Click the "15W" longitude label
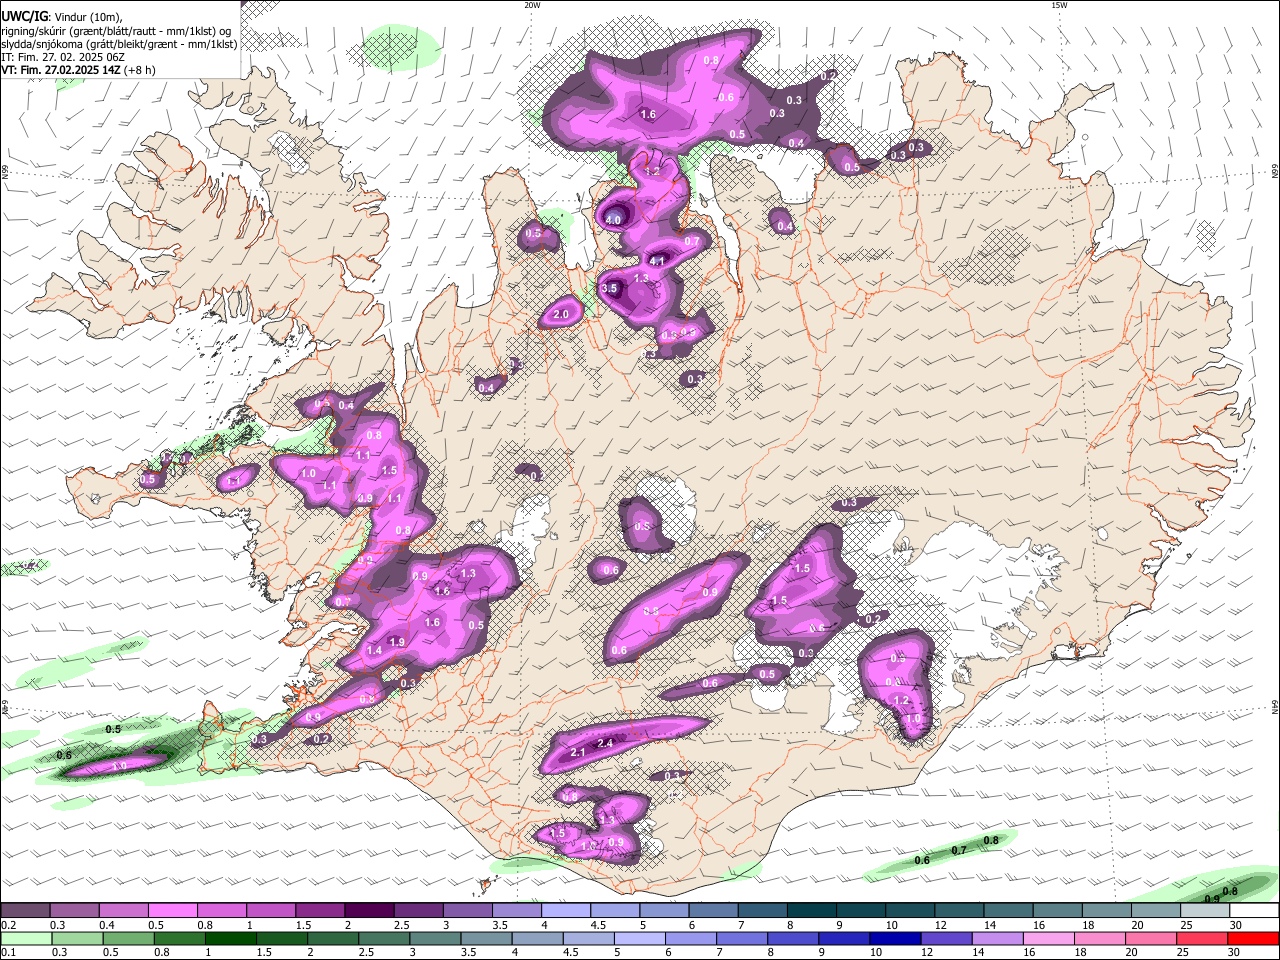 click(x=1058, y=5)
